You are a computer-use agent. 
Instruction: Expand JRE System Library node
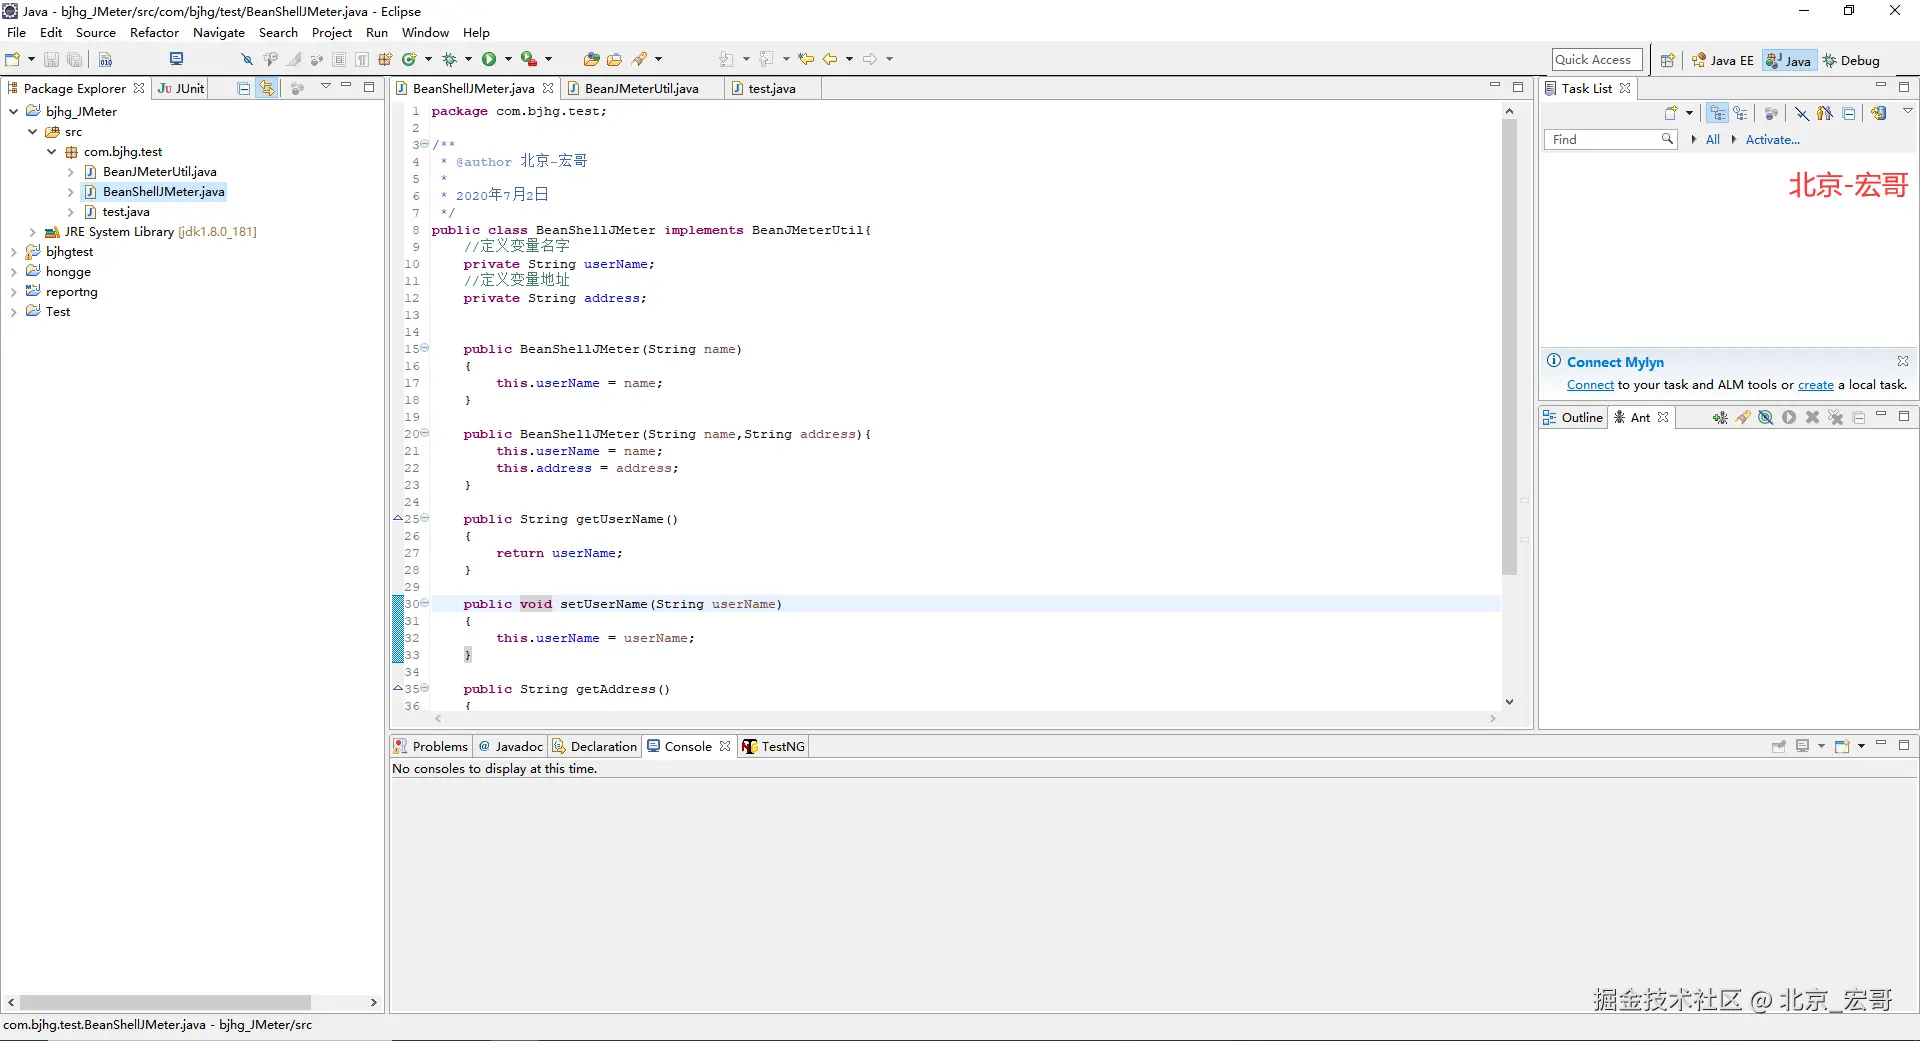[32, 231]
